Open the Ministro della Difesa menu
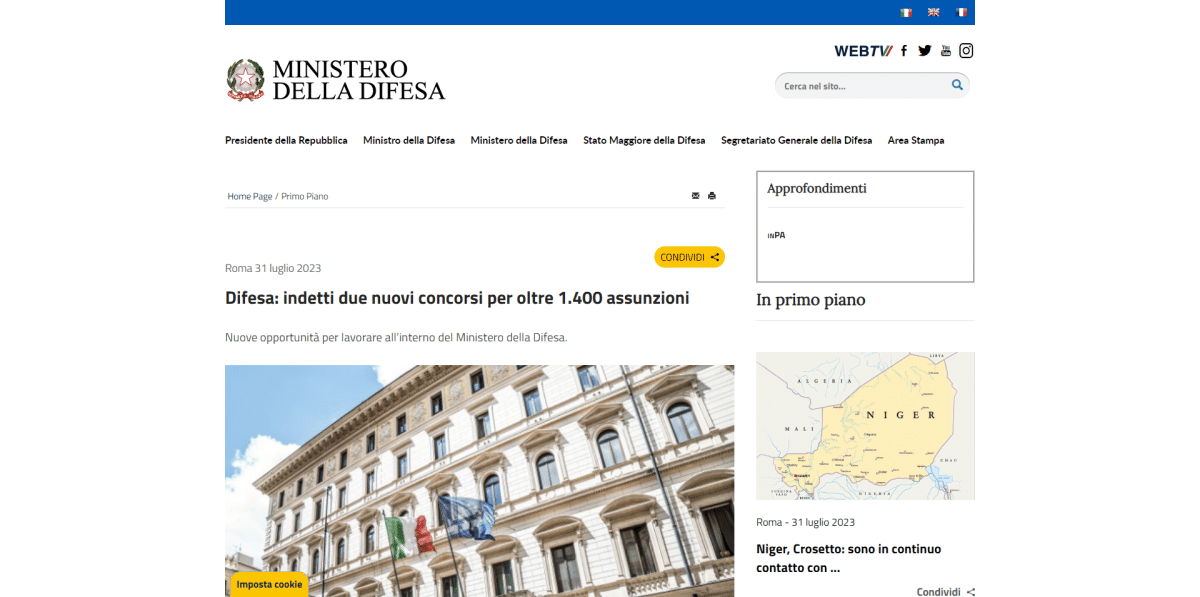 [x=409, y=140]
